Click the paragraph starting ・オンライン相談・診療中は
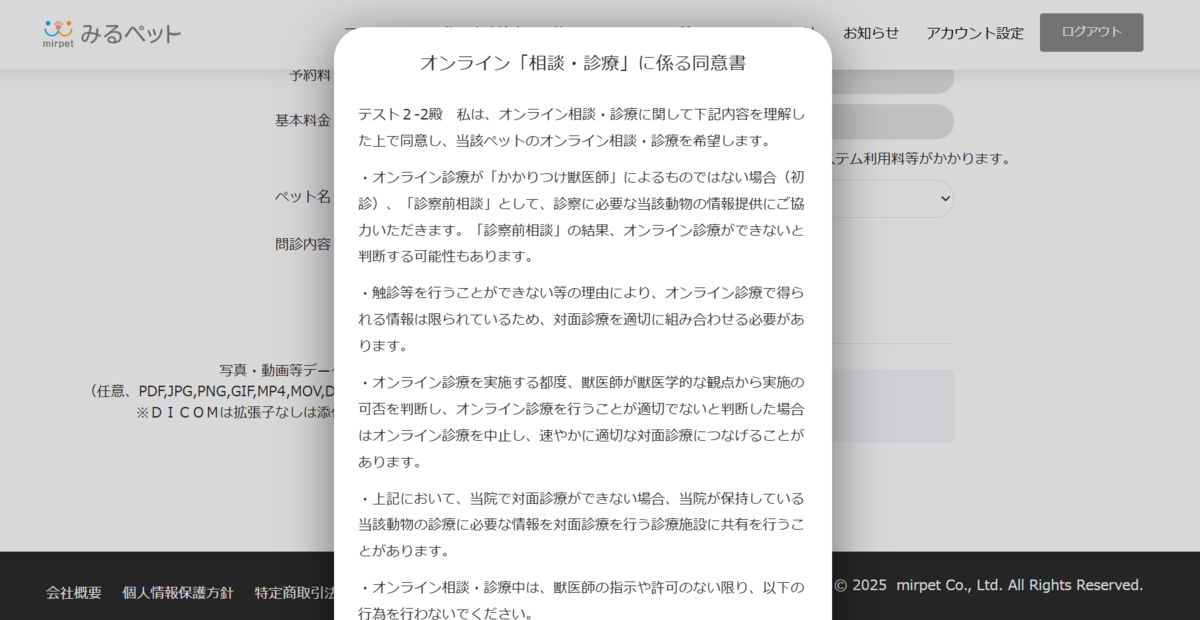 [581, 600]
